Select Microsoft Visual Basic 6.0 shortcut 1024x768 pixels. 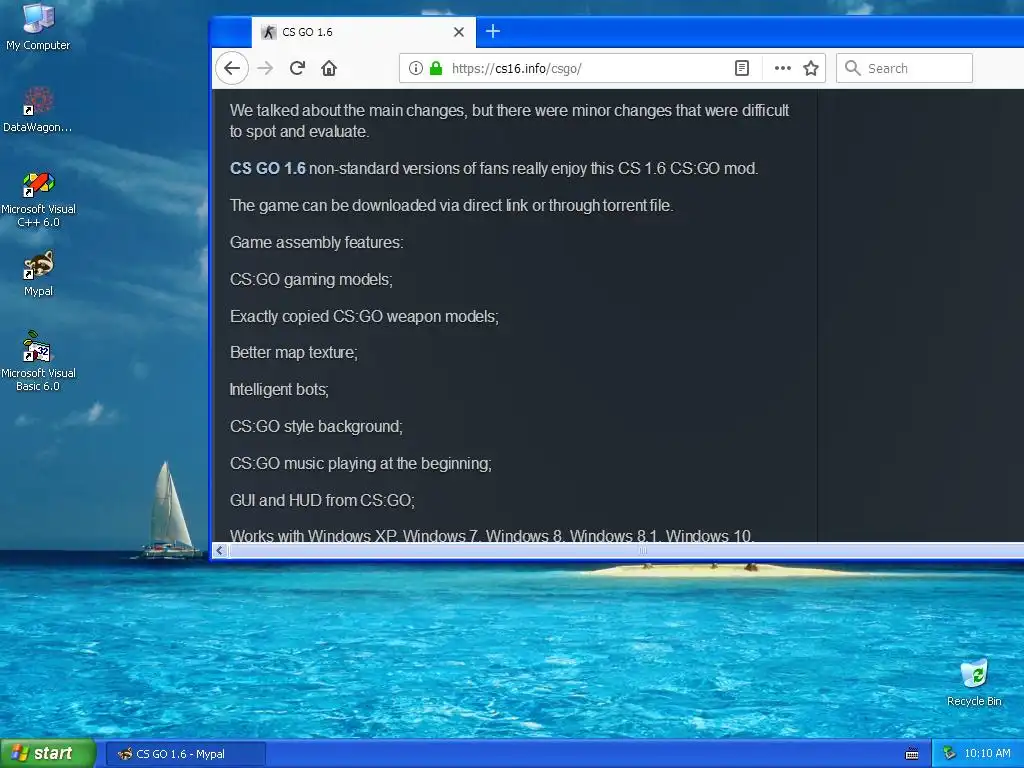(x=38, y=361)
